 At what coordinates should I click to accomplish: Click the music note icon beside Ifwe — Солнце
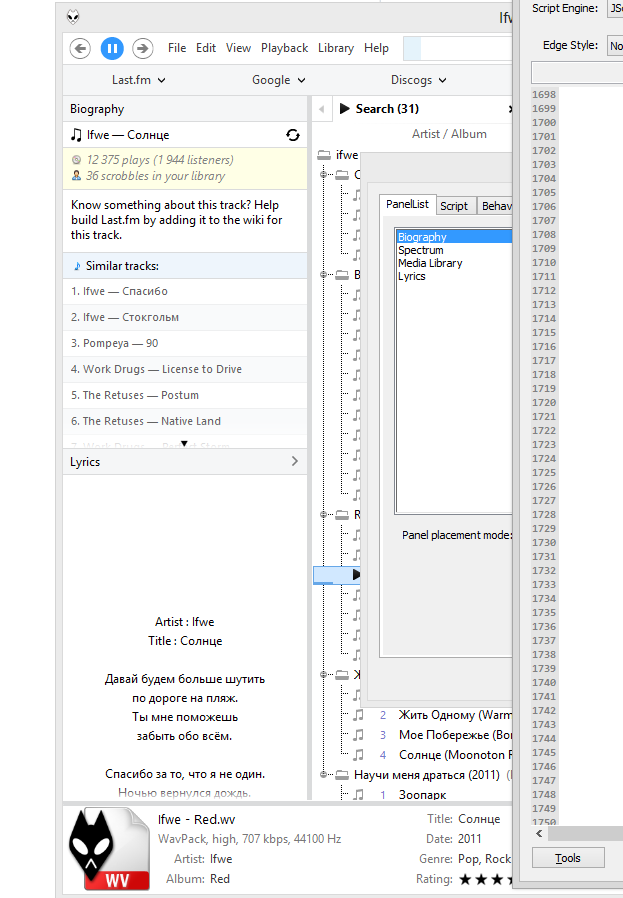coord(76,135)
